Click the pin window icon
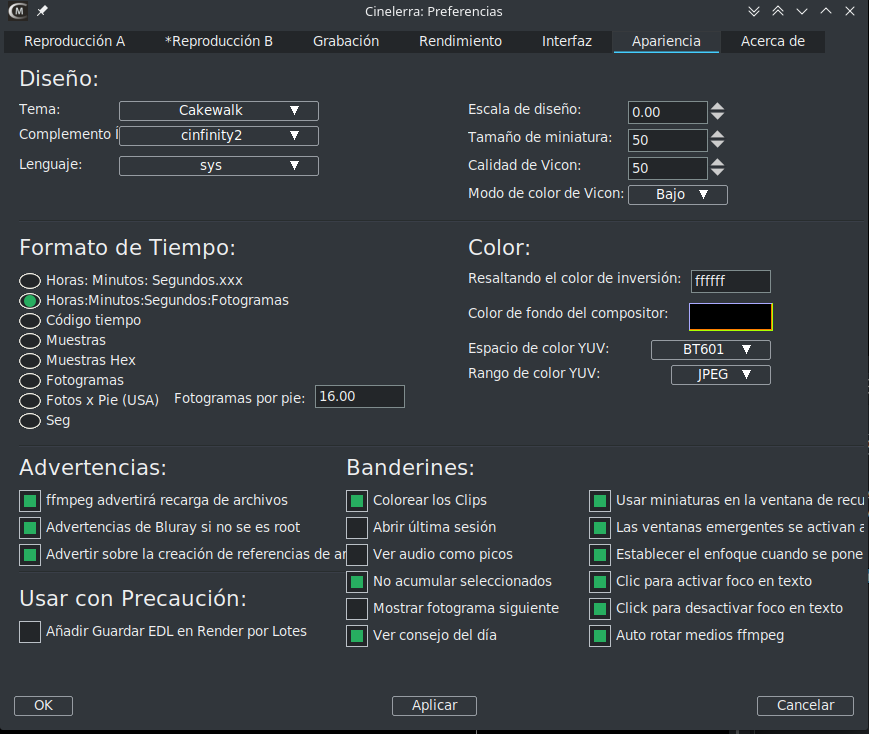The height and width of the screenshot is (734, 869). (x=41, y=11)
